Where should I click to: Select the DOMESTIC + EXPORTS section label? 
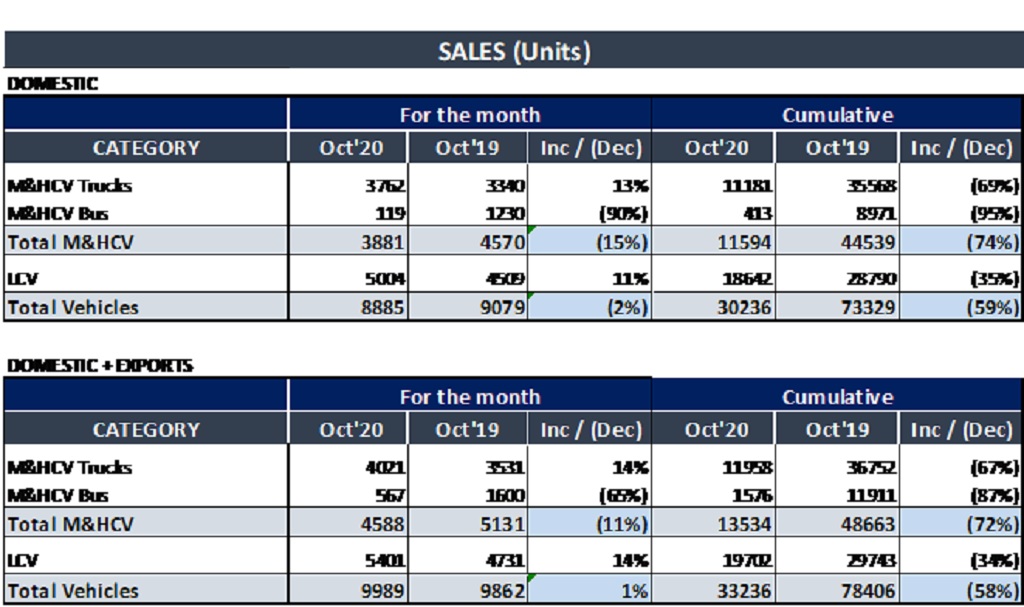pos(100,366)
